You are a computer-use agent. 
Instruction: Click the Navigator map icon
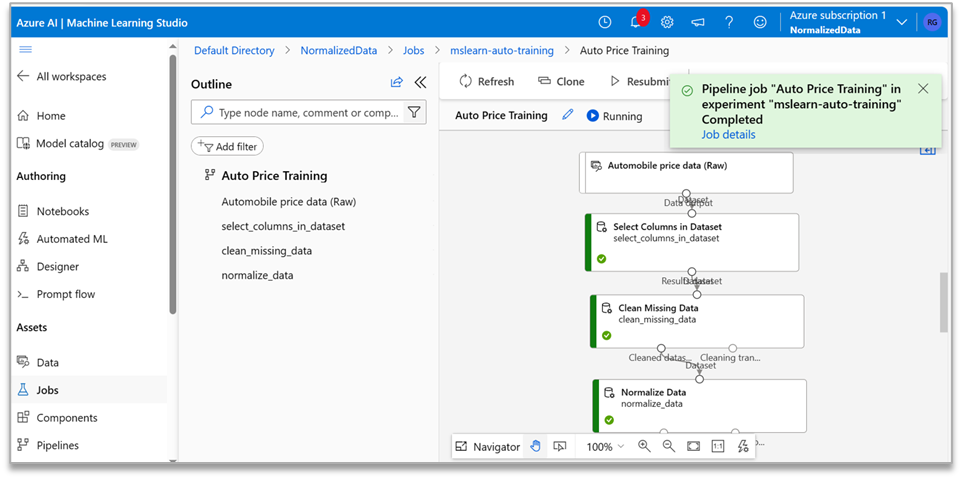click(x=462, y=446)
